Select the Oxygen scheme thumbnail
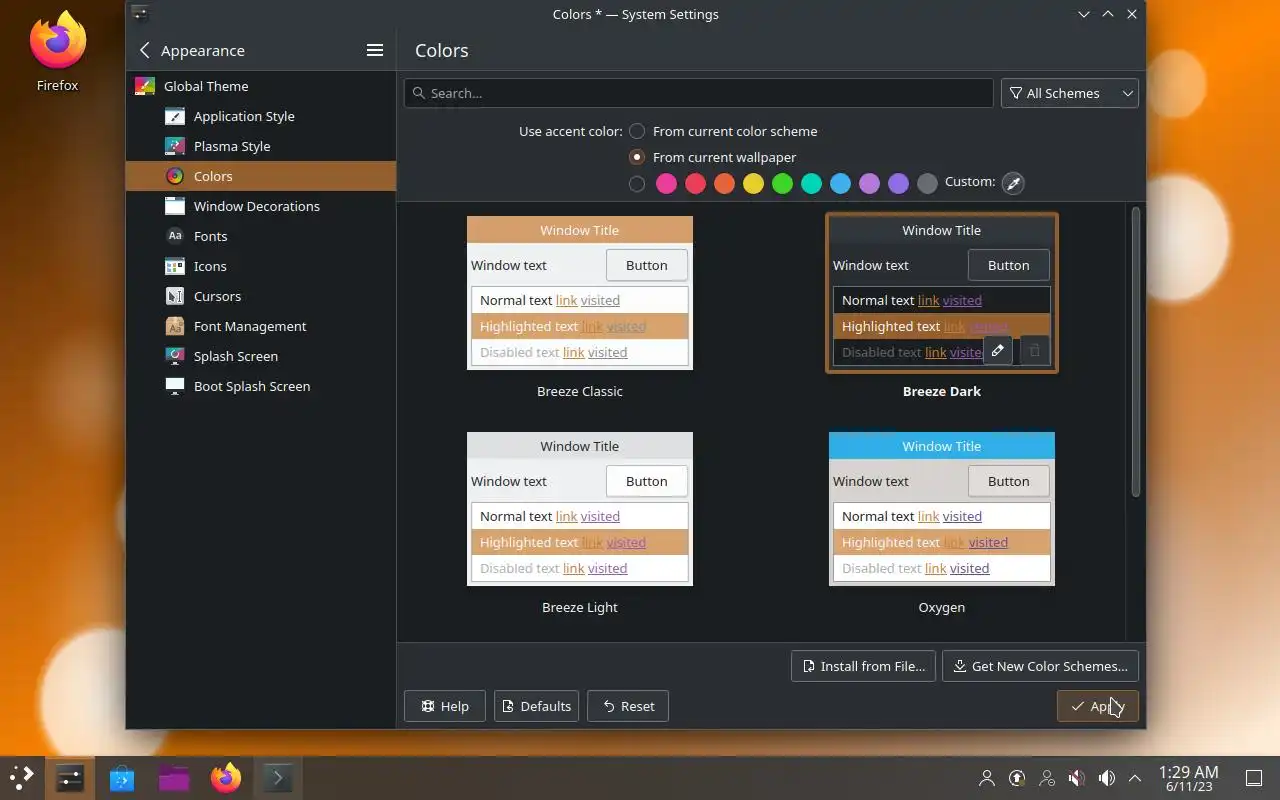1280x800 pixels. pos(942,509)
